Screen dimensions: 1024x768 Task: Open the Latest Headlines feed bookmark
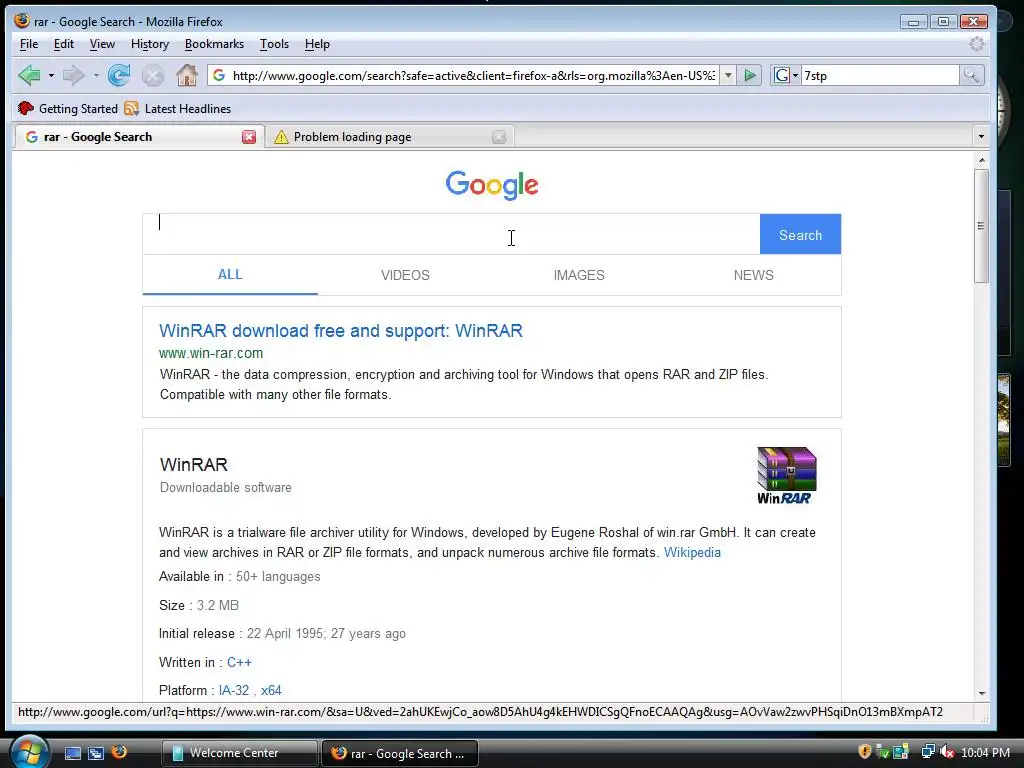tap(178, 108)
